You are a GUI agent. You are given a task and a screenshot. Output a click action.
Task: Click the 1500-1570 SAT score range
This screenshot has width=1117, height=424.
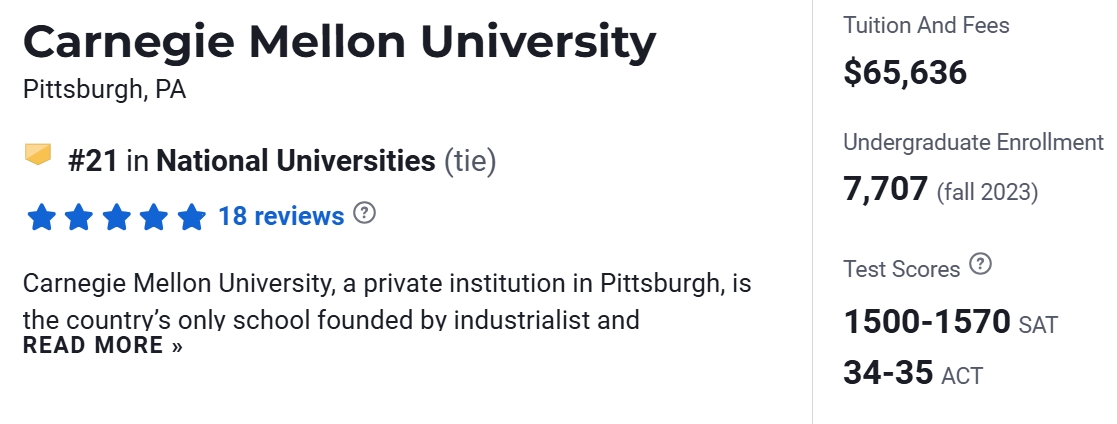(x=927, y=322)
